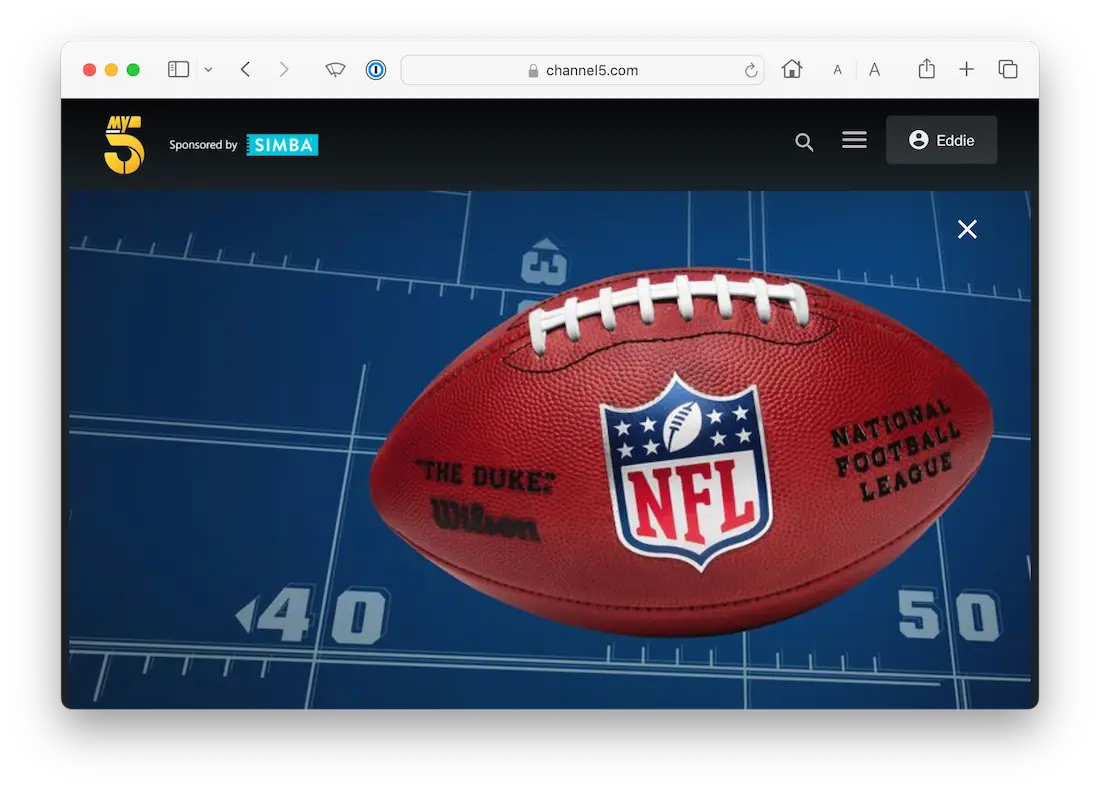1100x790 pixels.
Task: Reload the current page
Action: [751, 70]
